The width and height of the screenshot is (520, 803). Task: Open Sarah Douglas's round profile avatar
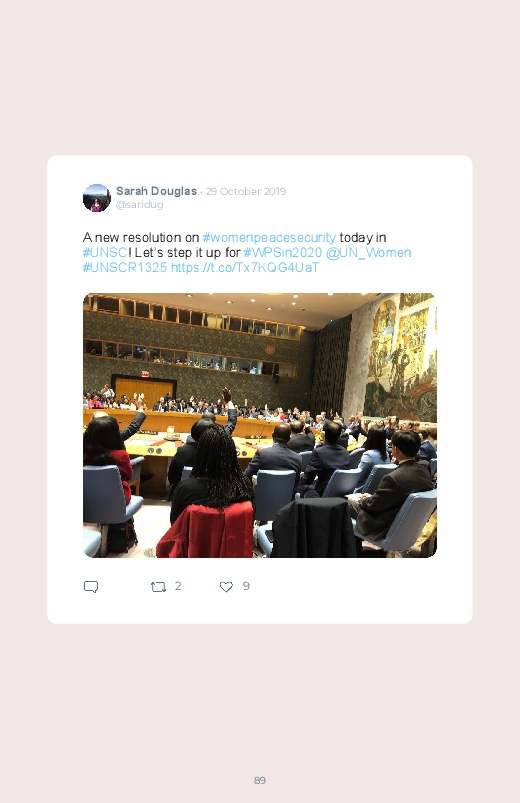(x=97, y=198)
